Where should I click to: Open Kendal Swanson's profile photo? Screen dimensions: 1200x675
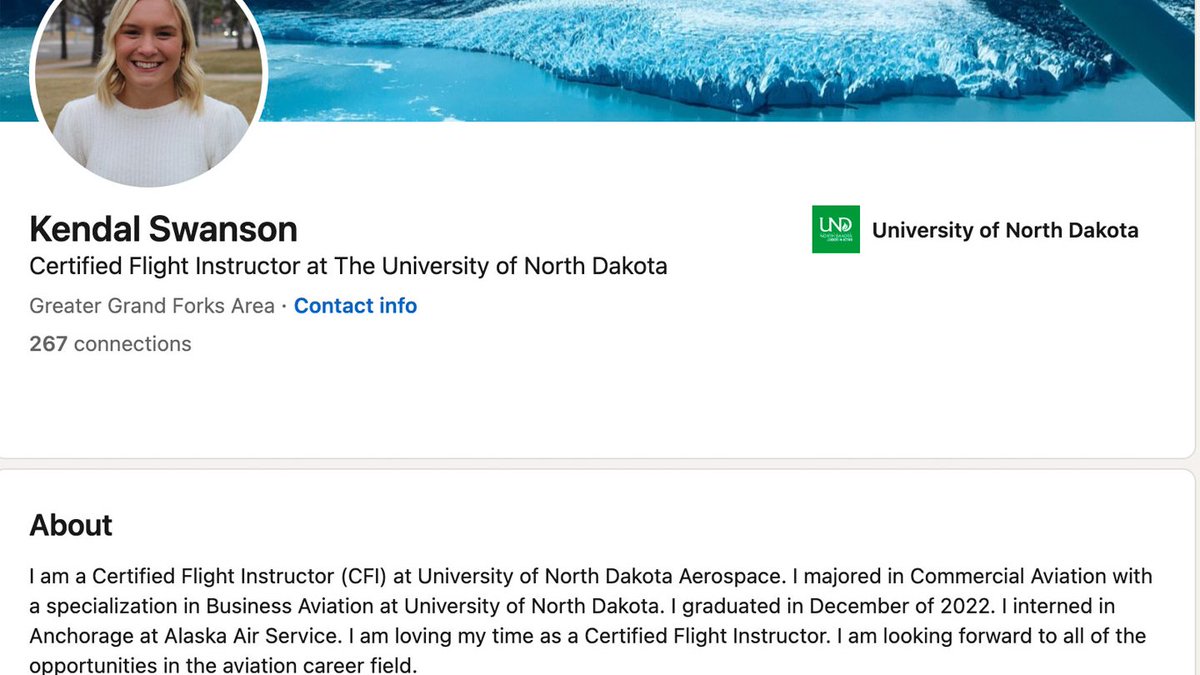[x=150, y=90]
